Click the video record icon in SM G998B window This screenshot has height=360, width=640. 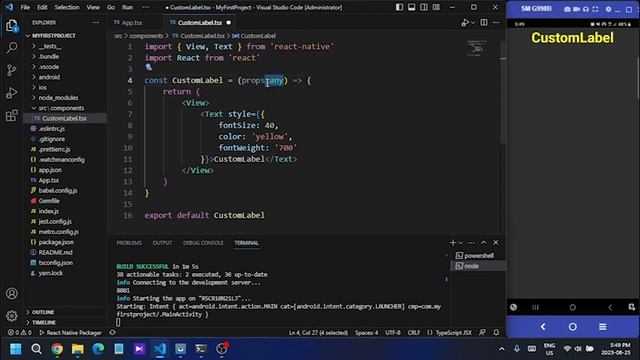pyautogui.click(x=576, y=9)
